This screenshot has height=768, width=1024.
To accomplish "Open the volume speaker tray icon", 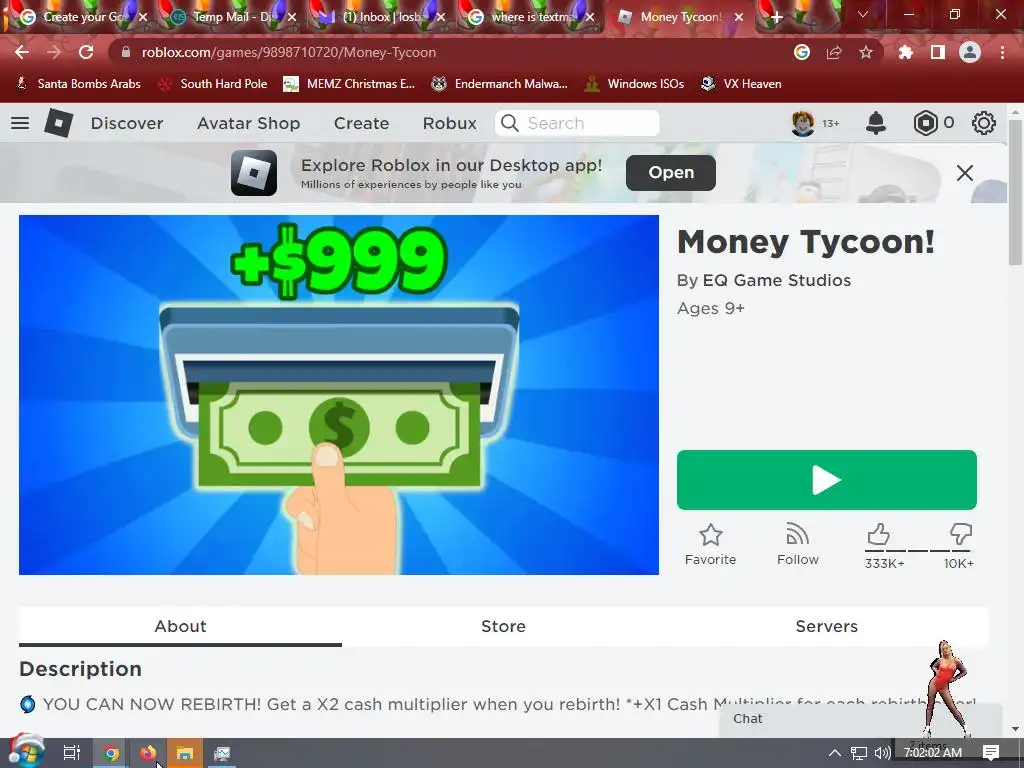I will pos(882,753).
